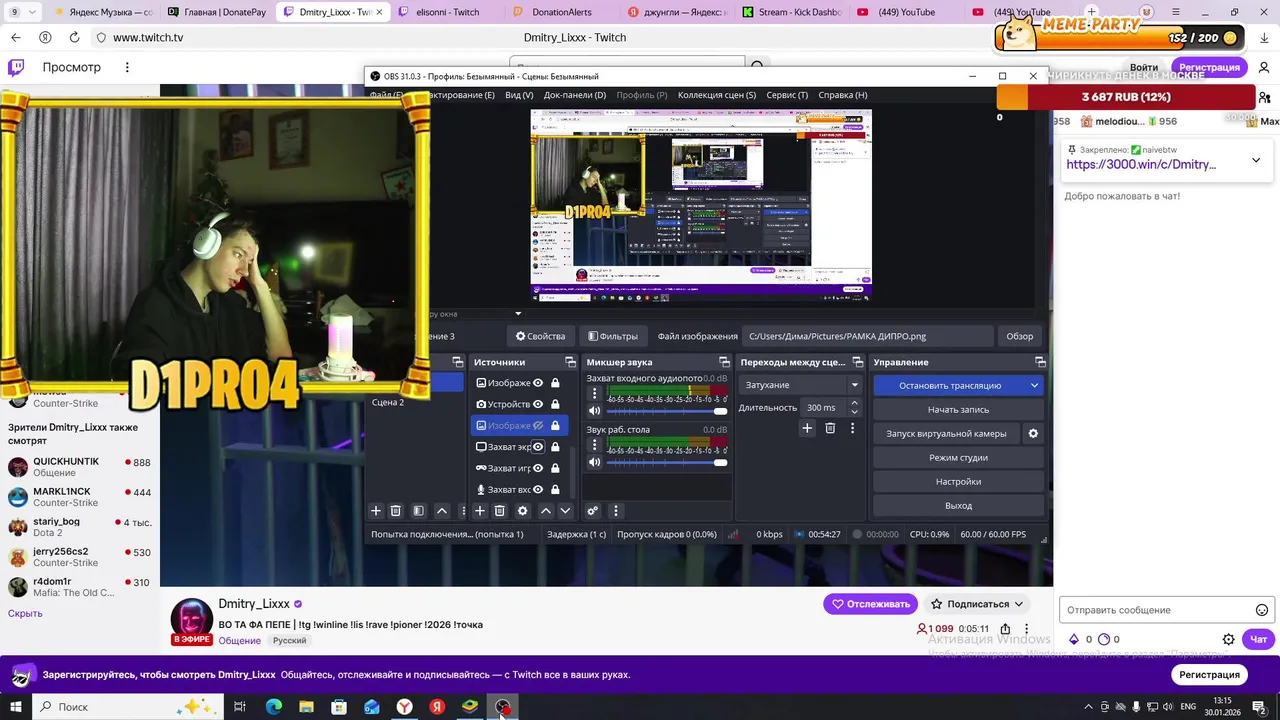Adjust Звук раб. стола volume slider
1280x720 pixels.
[x=667, y=462]
